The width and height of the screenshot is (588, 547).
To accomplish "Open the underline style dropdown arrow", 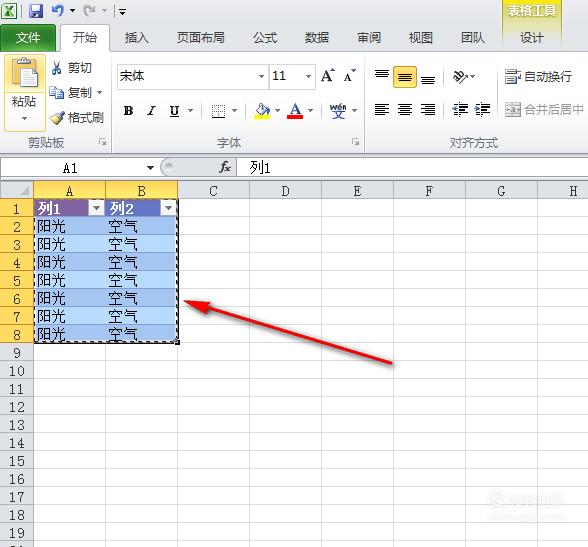I will pyautogui.click(x=190, y=111).
